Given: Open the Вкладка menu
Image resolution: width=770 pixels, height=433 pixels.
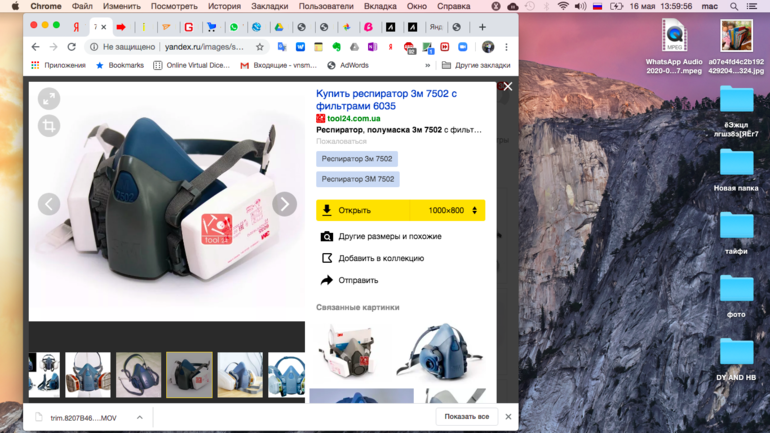Looking at the screenshot, I should (380, 6).
